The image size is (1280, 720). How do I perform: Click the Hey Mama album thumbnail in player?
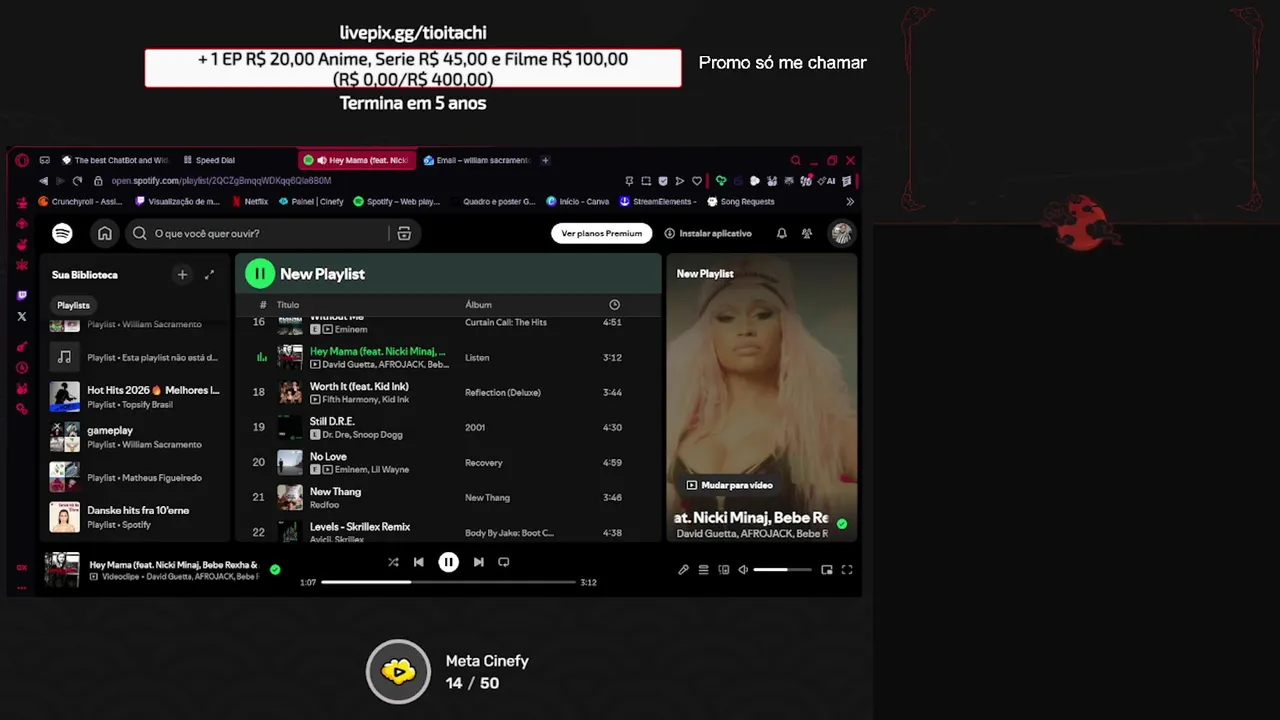pyautogui.click(x=62, y=569)
